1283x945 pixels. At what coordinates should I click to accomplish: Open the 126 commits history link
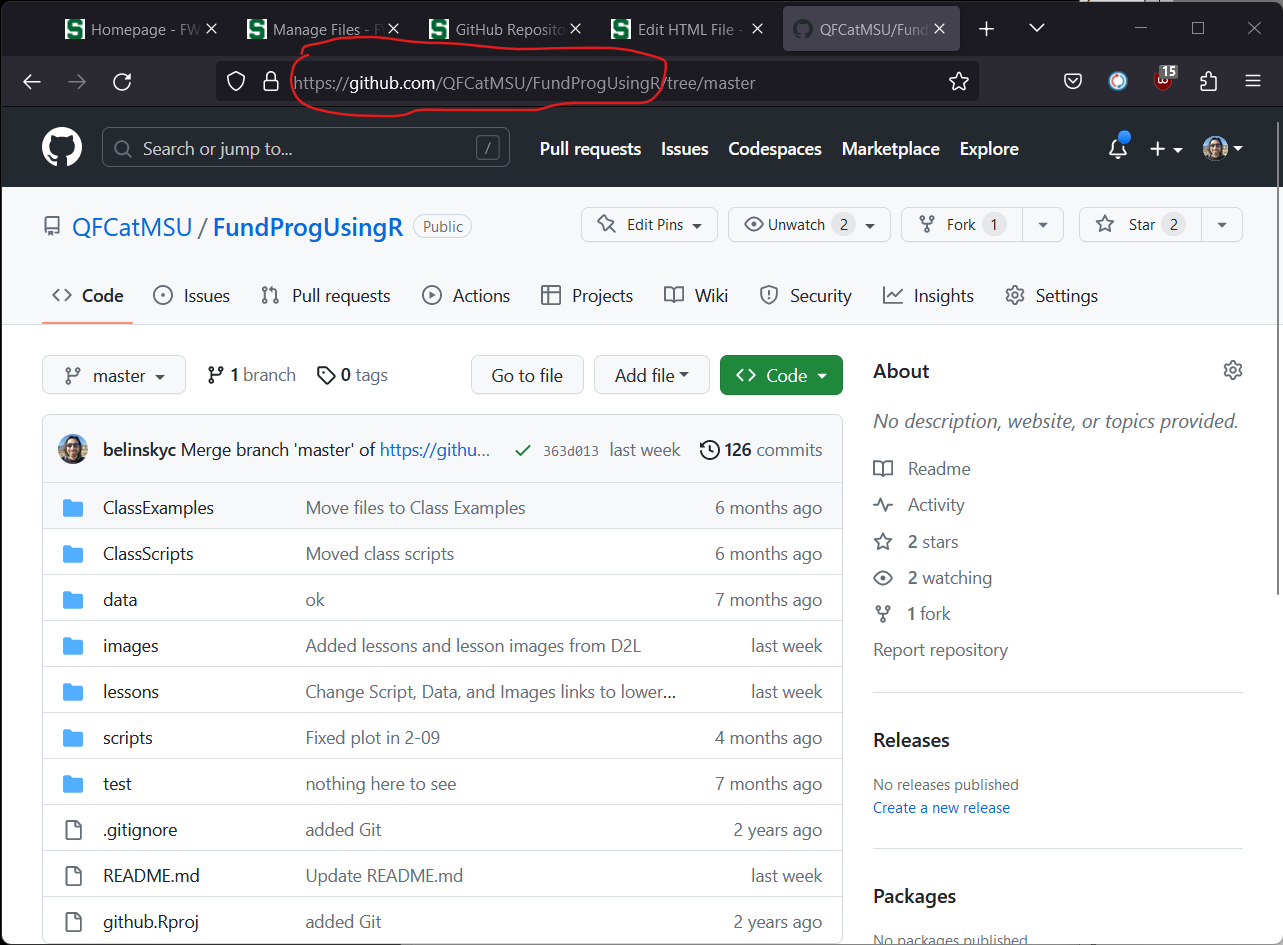(x=761, y=450)
